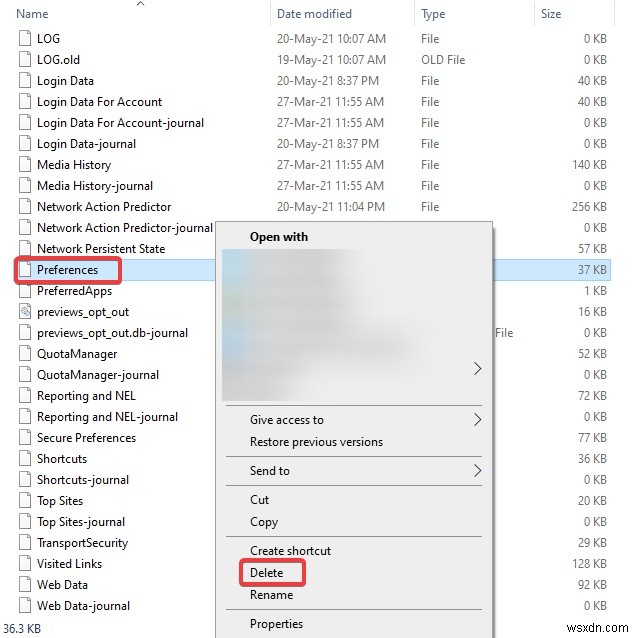Image resolution: width=640 pixels, height=638 pixels.
Task: Click the Login Data For Account file icon
Action: (x=25, y=102)
